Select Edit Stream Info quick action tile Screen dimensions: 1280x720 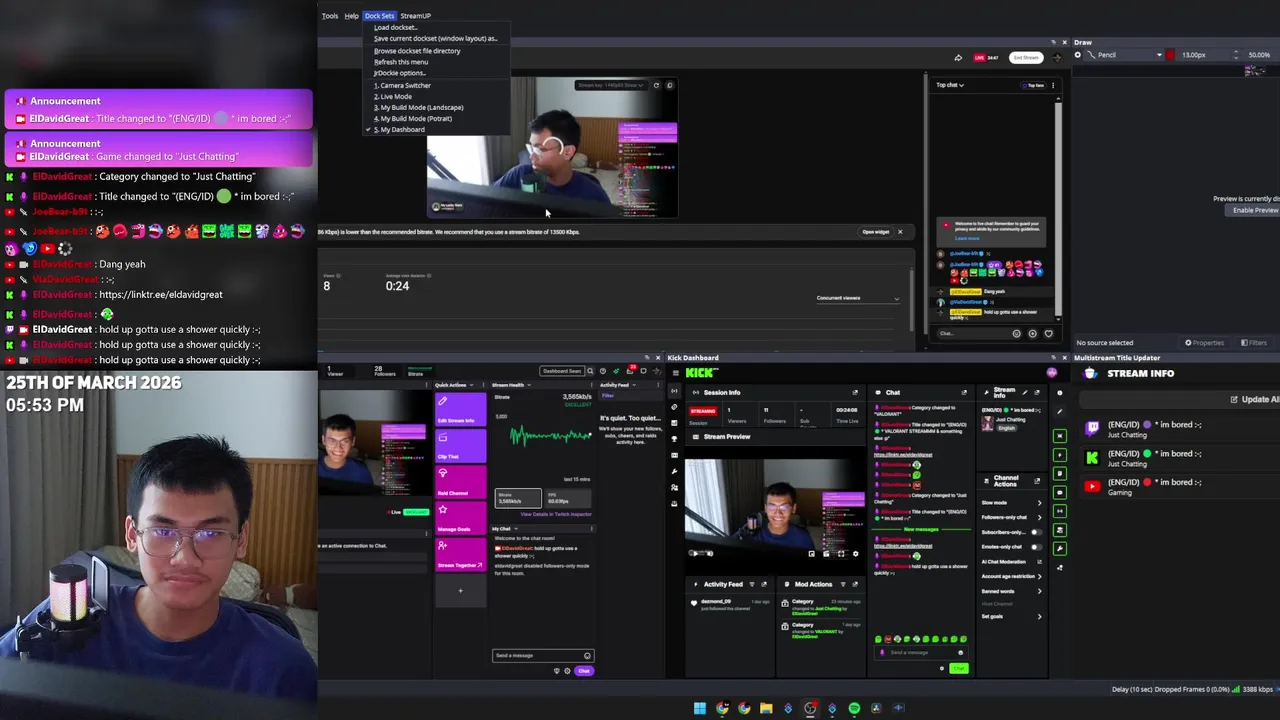point(461,408)
